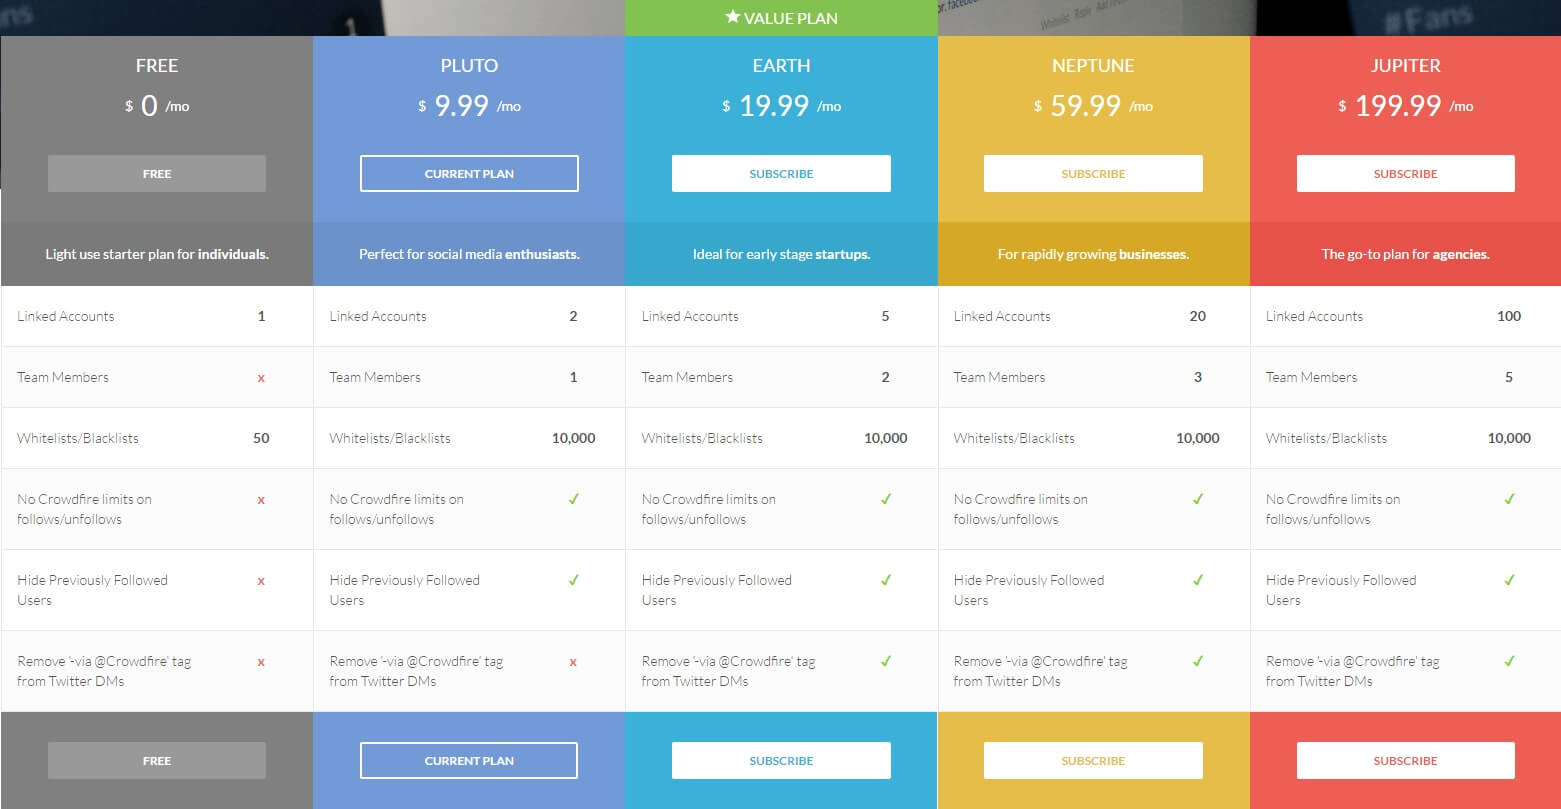Click Pluto's checkmark for No Crowdfire limits

click(x=573, y=499)
